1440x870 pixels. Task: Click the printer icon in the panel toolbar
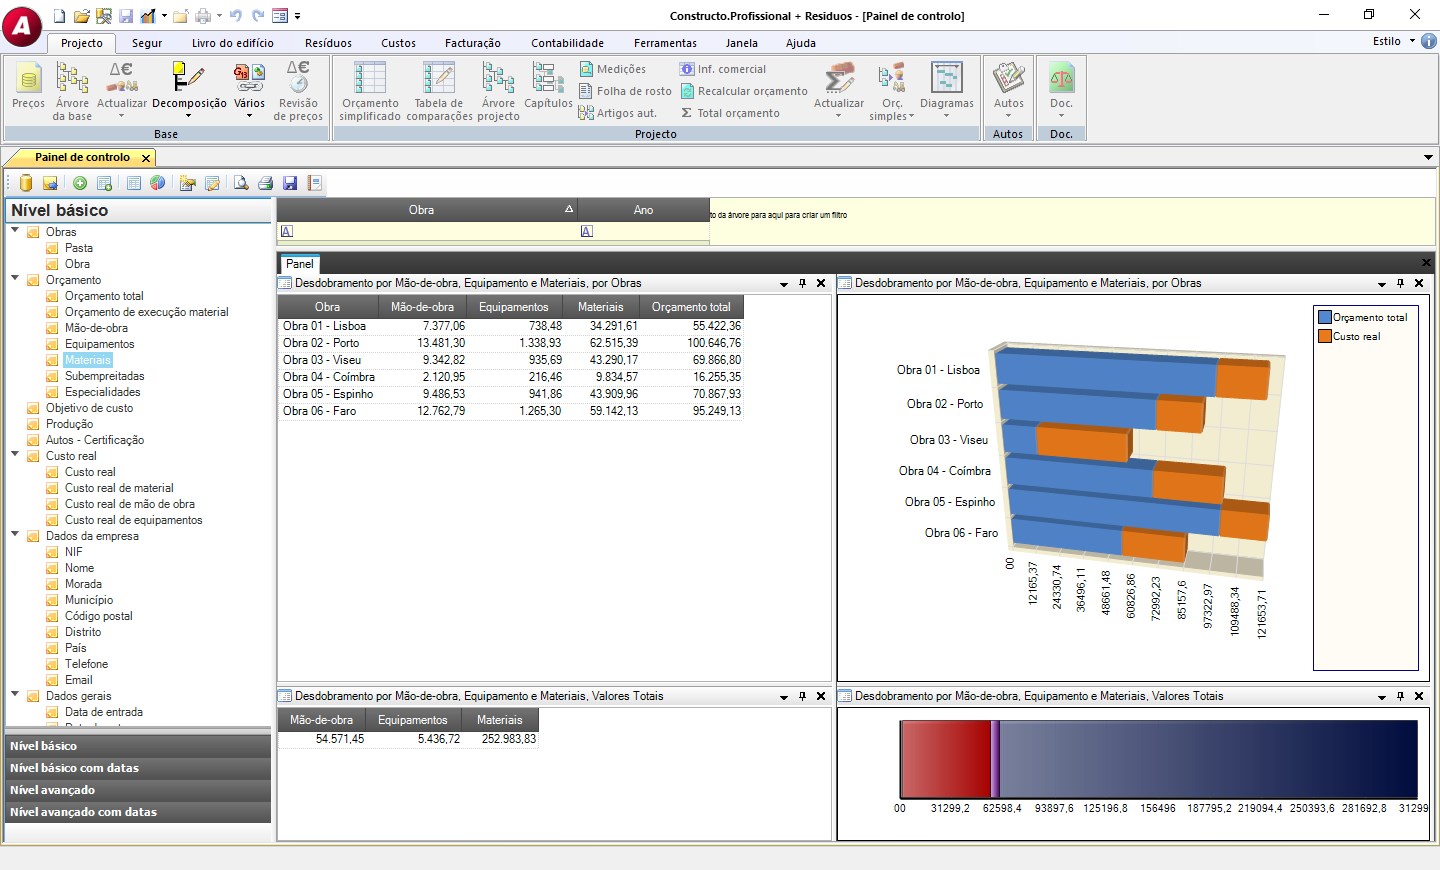pyautogui.click(x=265, y=183)
